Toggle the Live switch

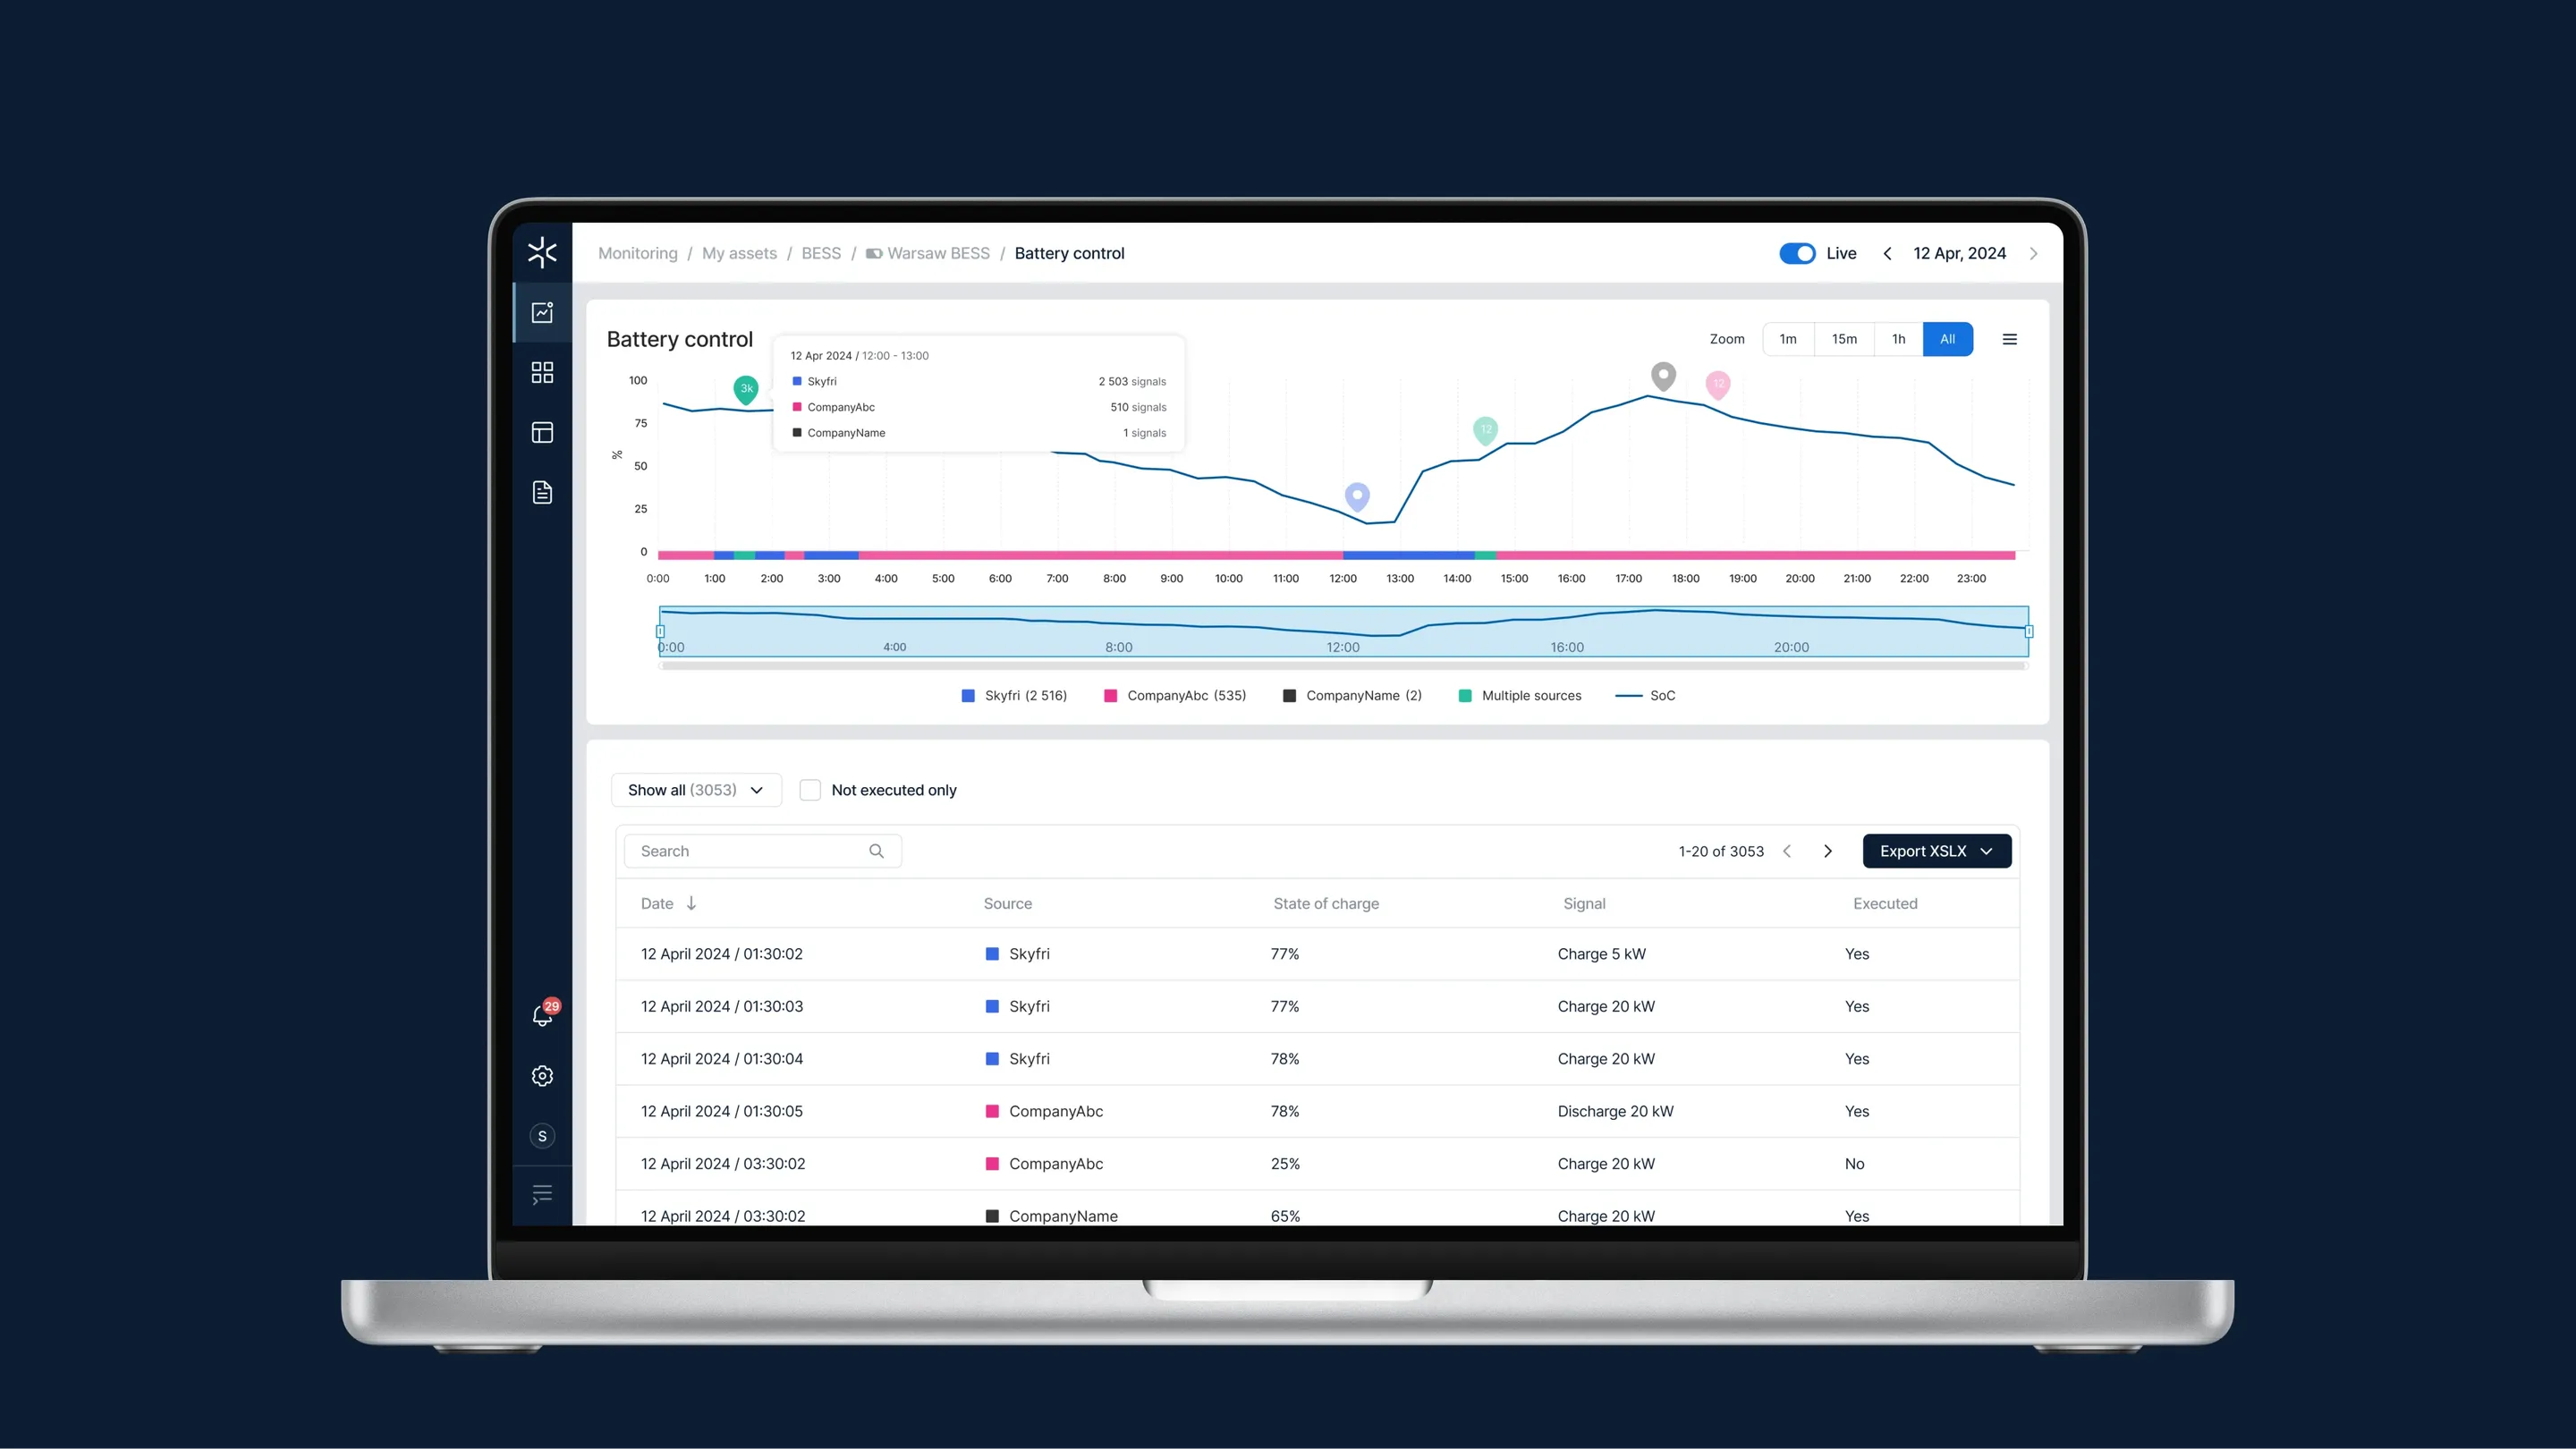point(1797,254)
